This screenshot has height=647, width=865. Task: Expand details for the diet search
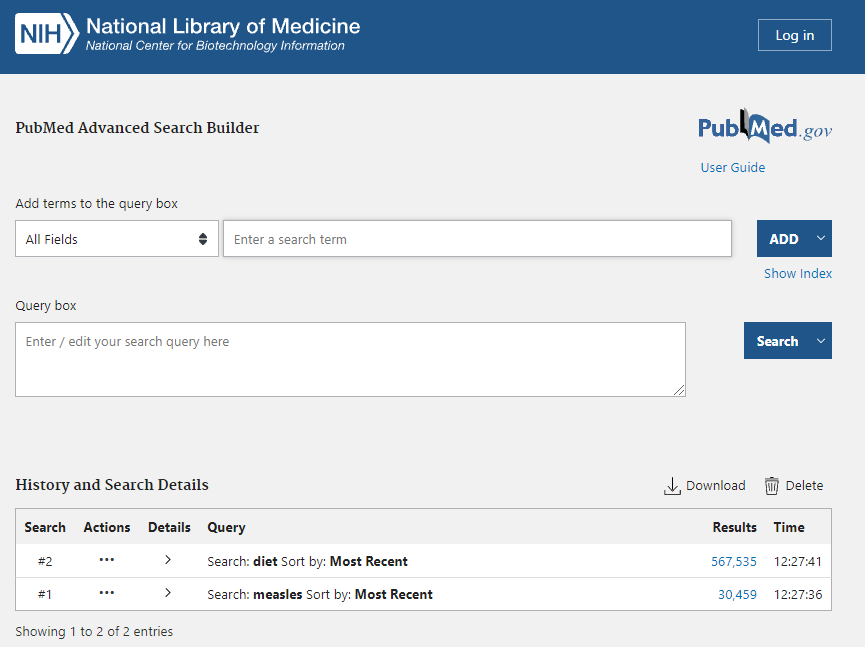(x=168, y=561)
